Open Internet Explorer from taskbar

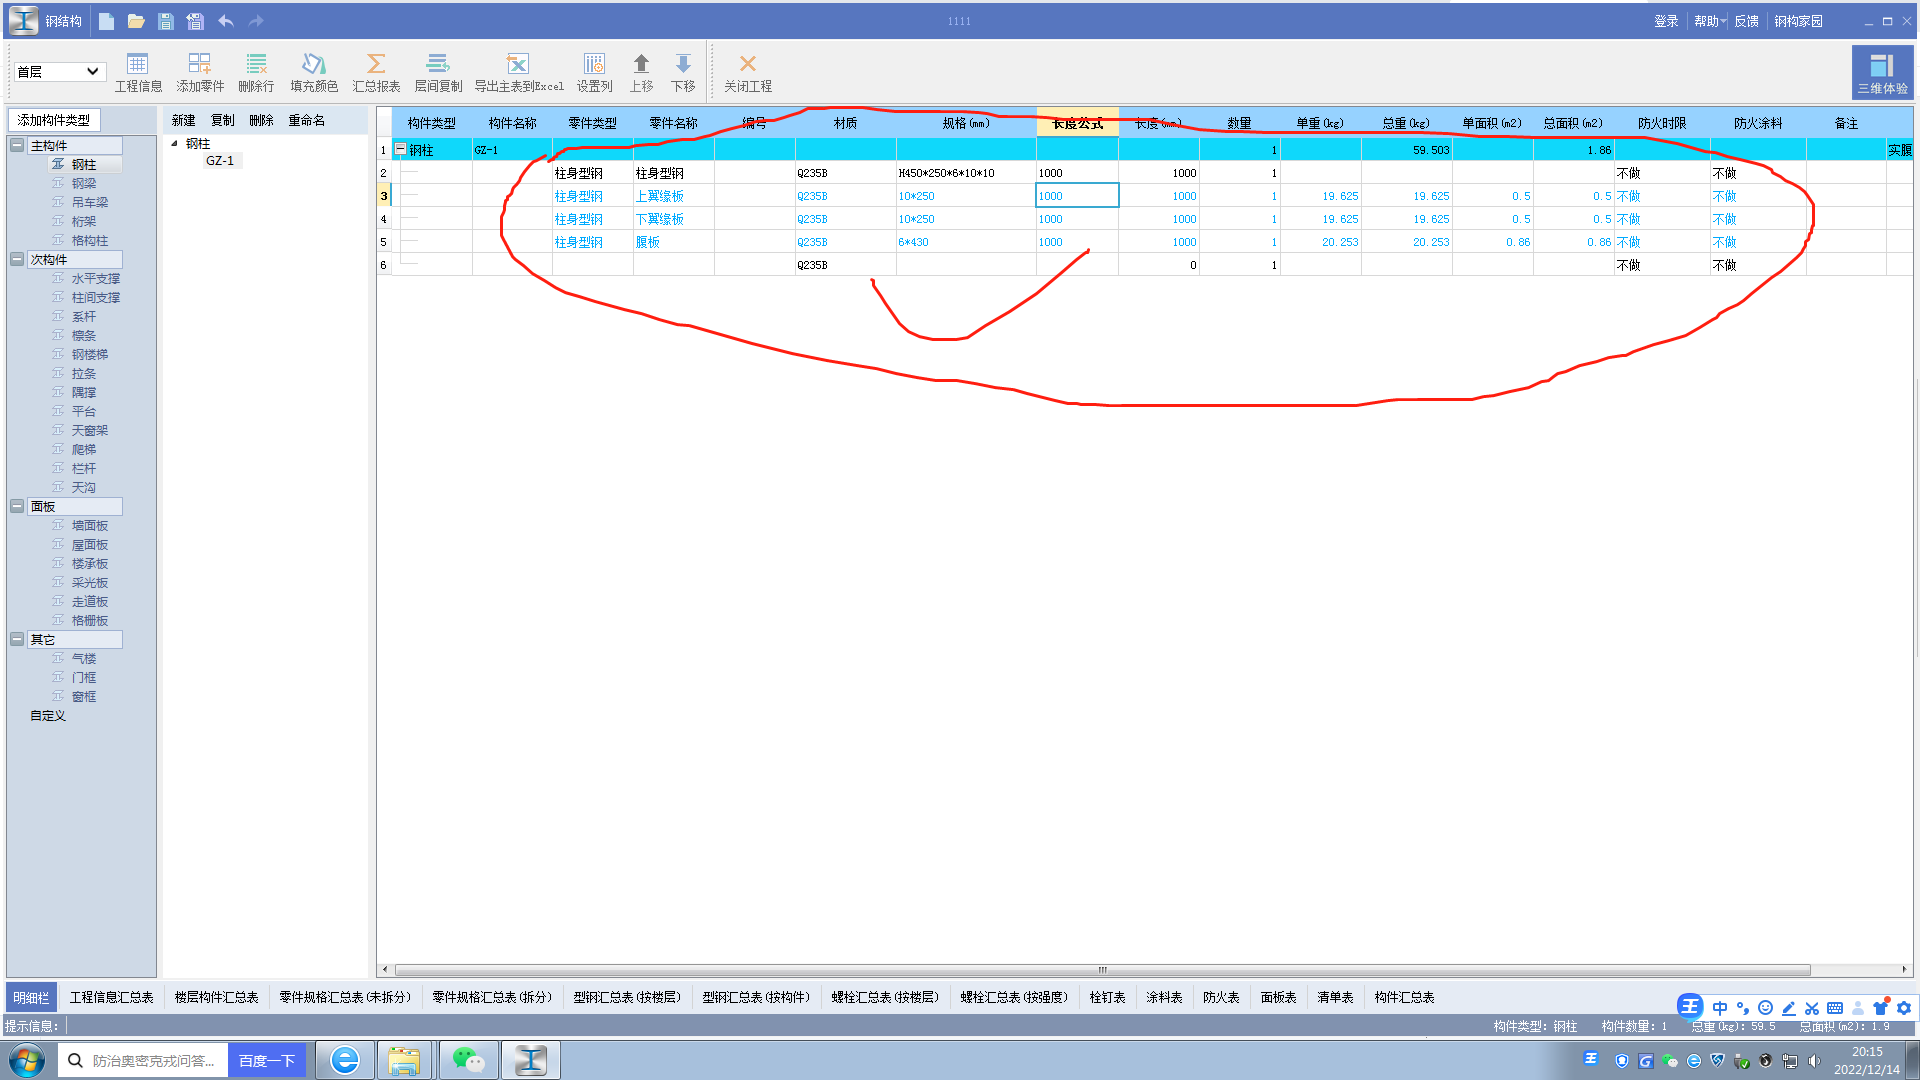point(345,1060)
